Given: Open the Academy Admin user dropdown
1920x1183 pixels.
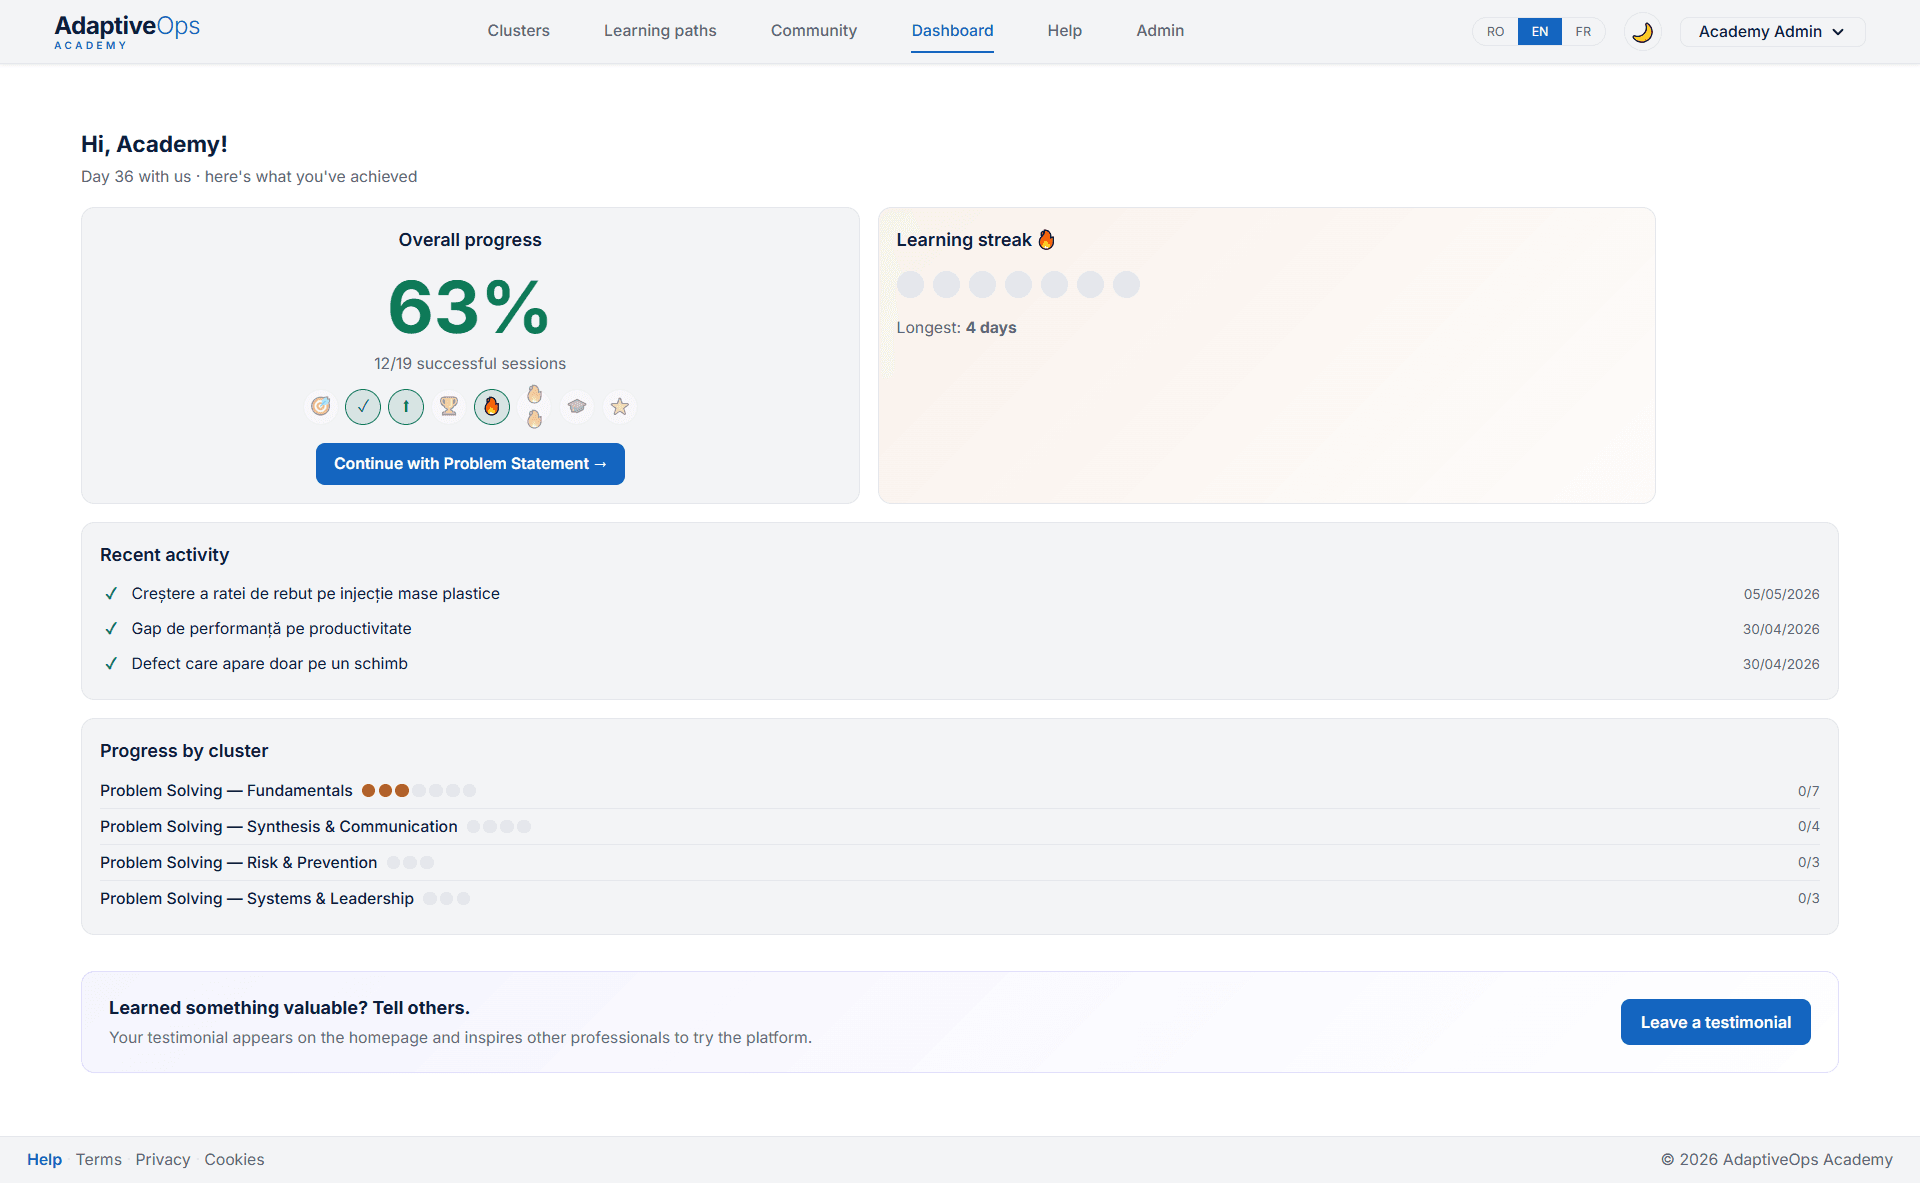Looking at the screenshot, I should pyautogui.click(x=1772, y=32).
